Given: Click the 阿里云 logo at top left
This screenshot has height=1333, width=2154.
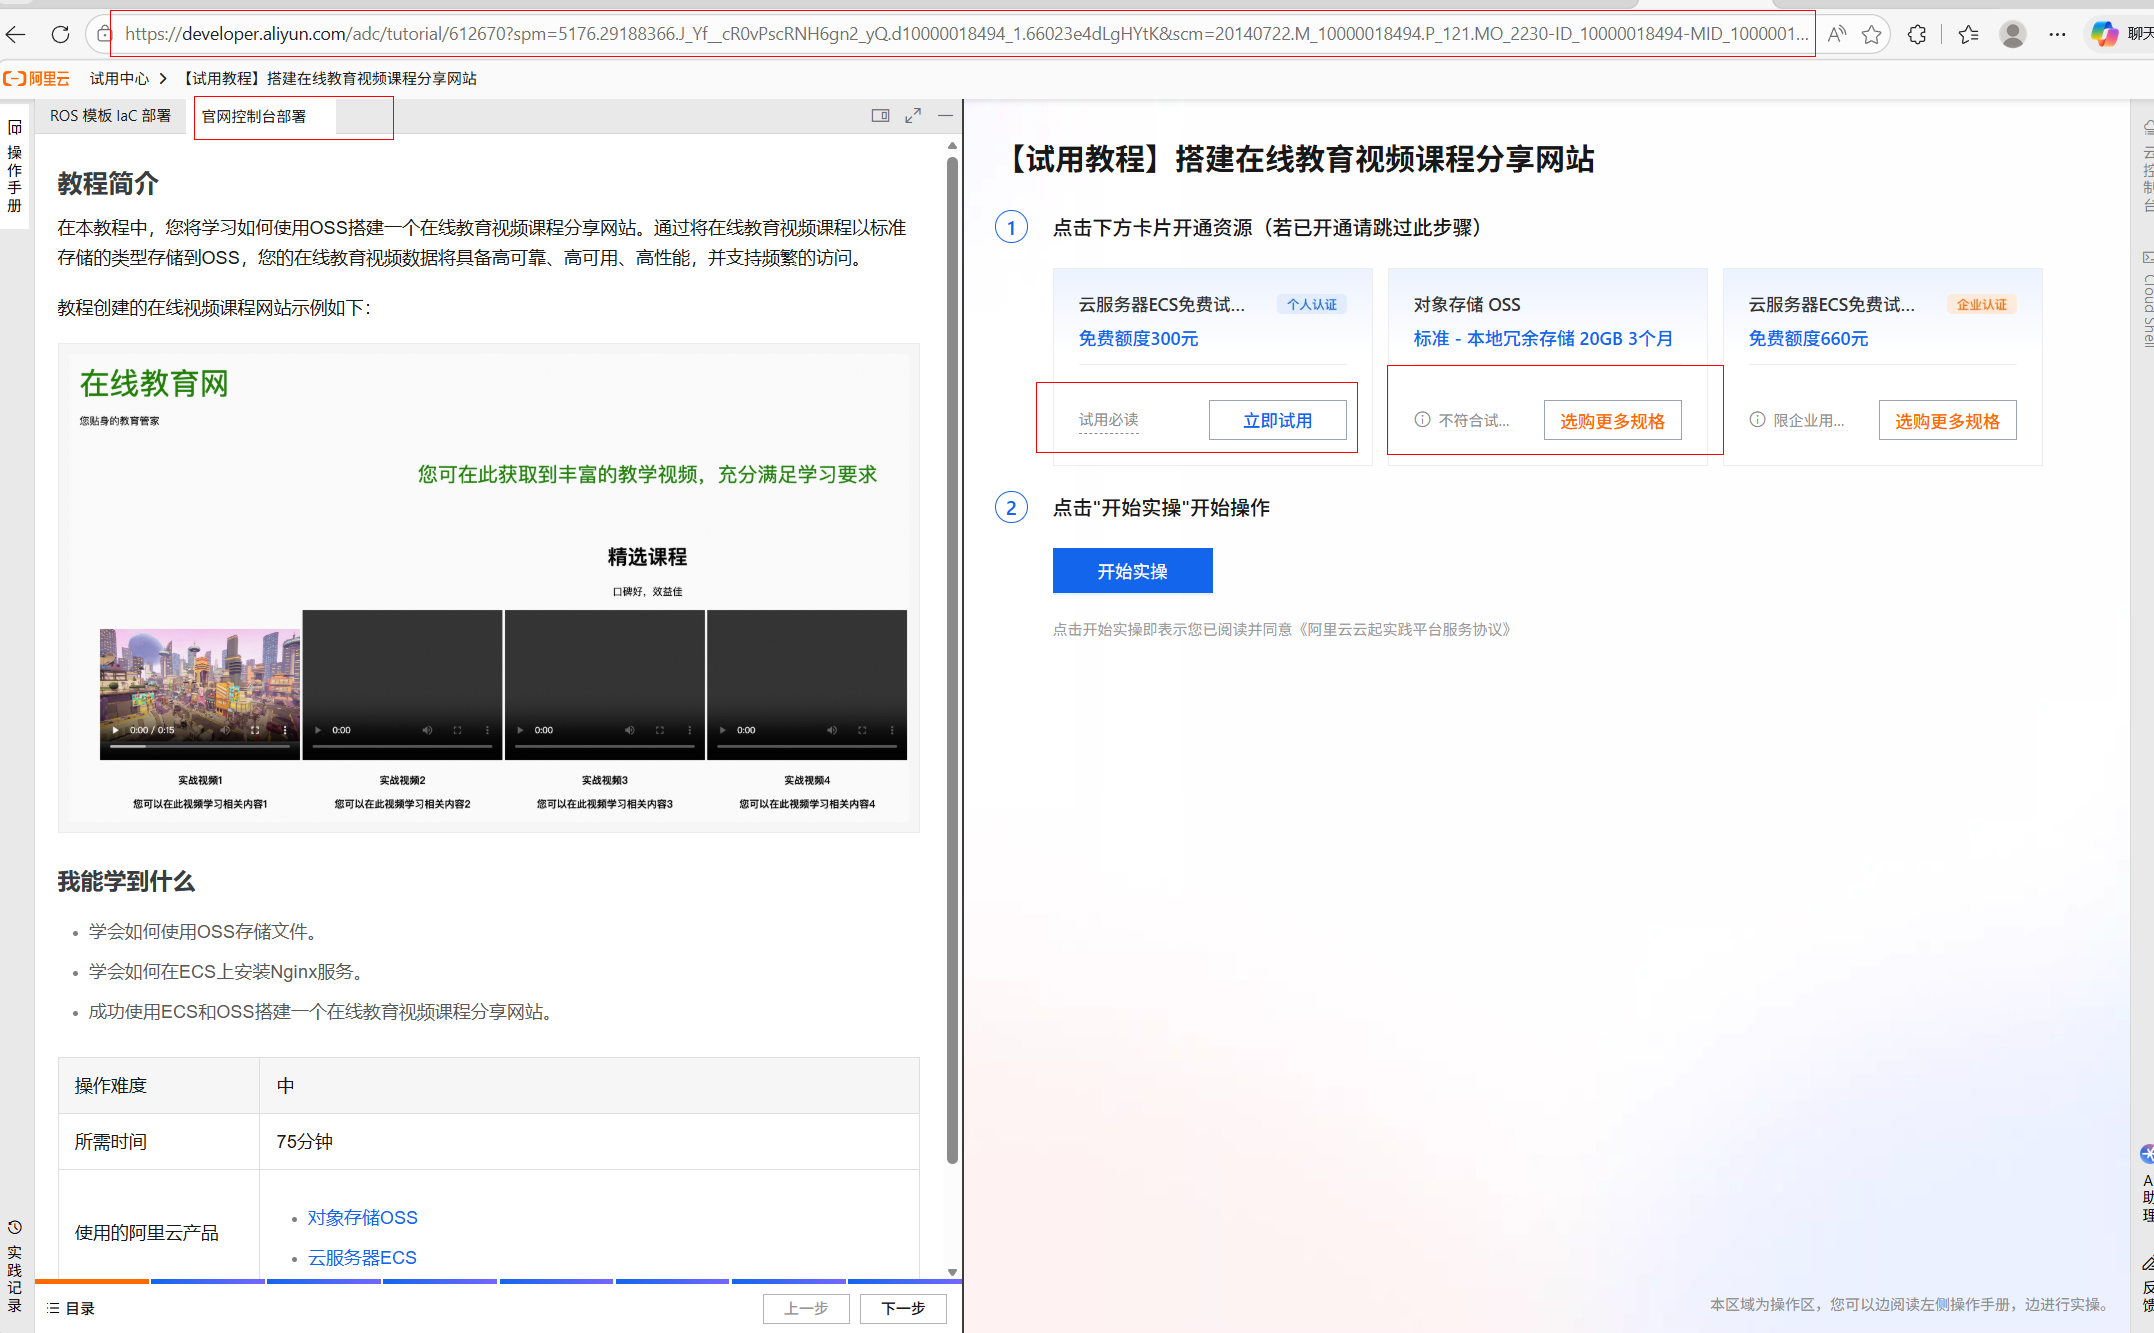Looking at the screenshot, I should click(36, 77).
